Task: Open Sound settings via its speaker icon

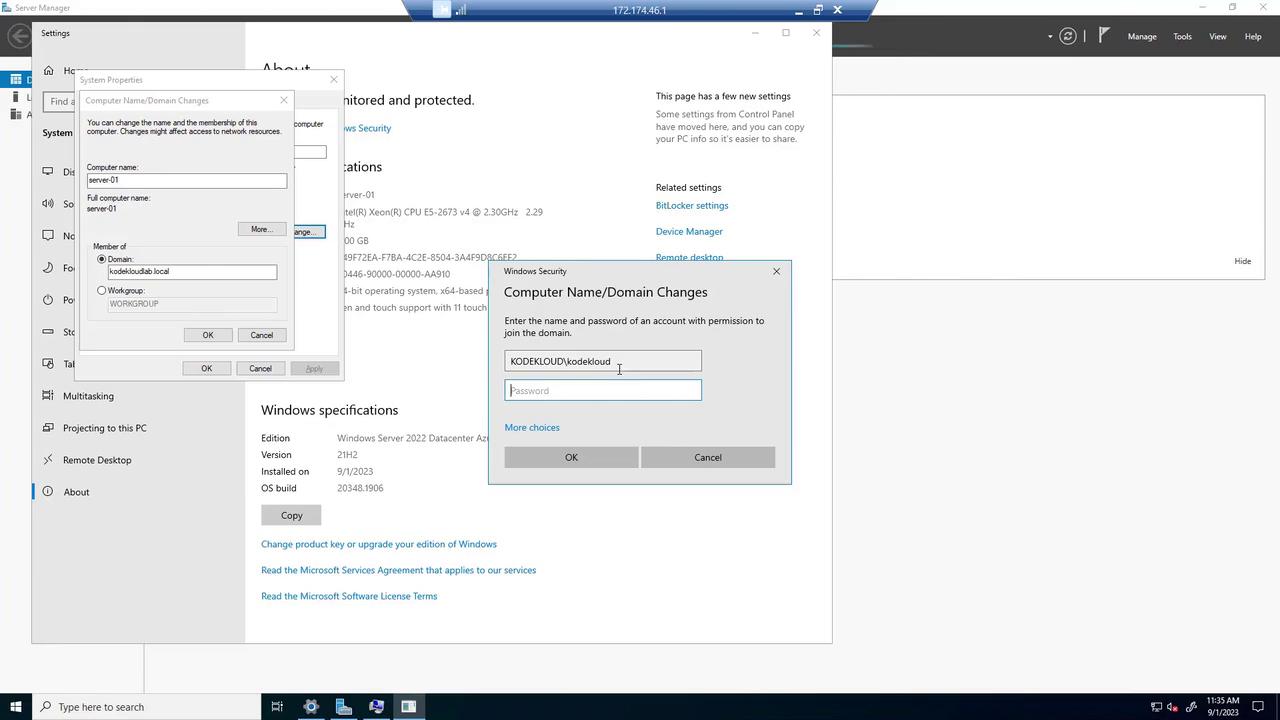Action: [48, 203]
